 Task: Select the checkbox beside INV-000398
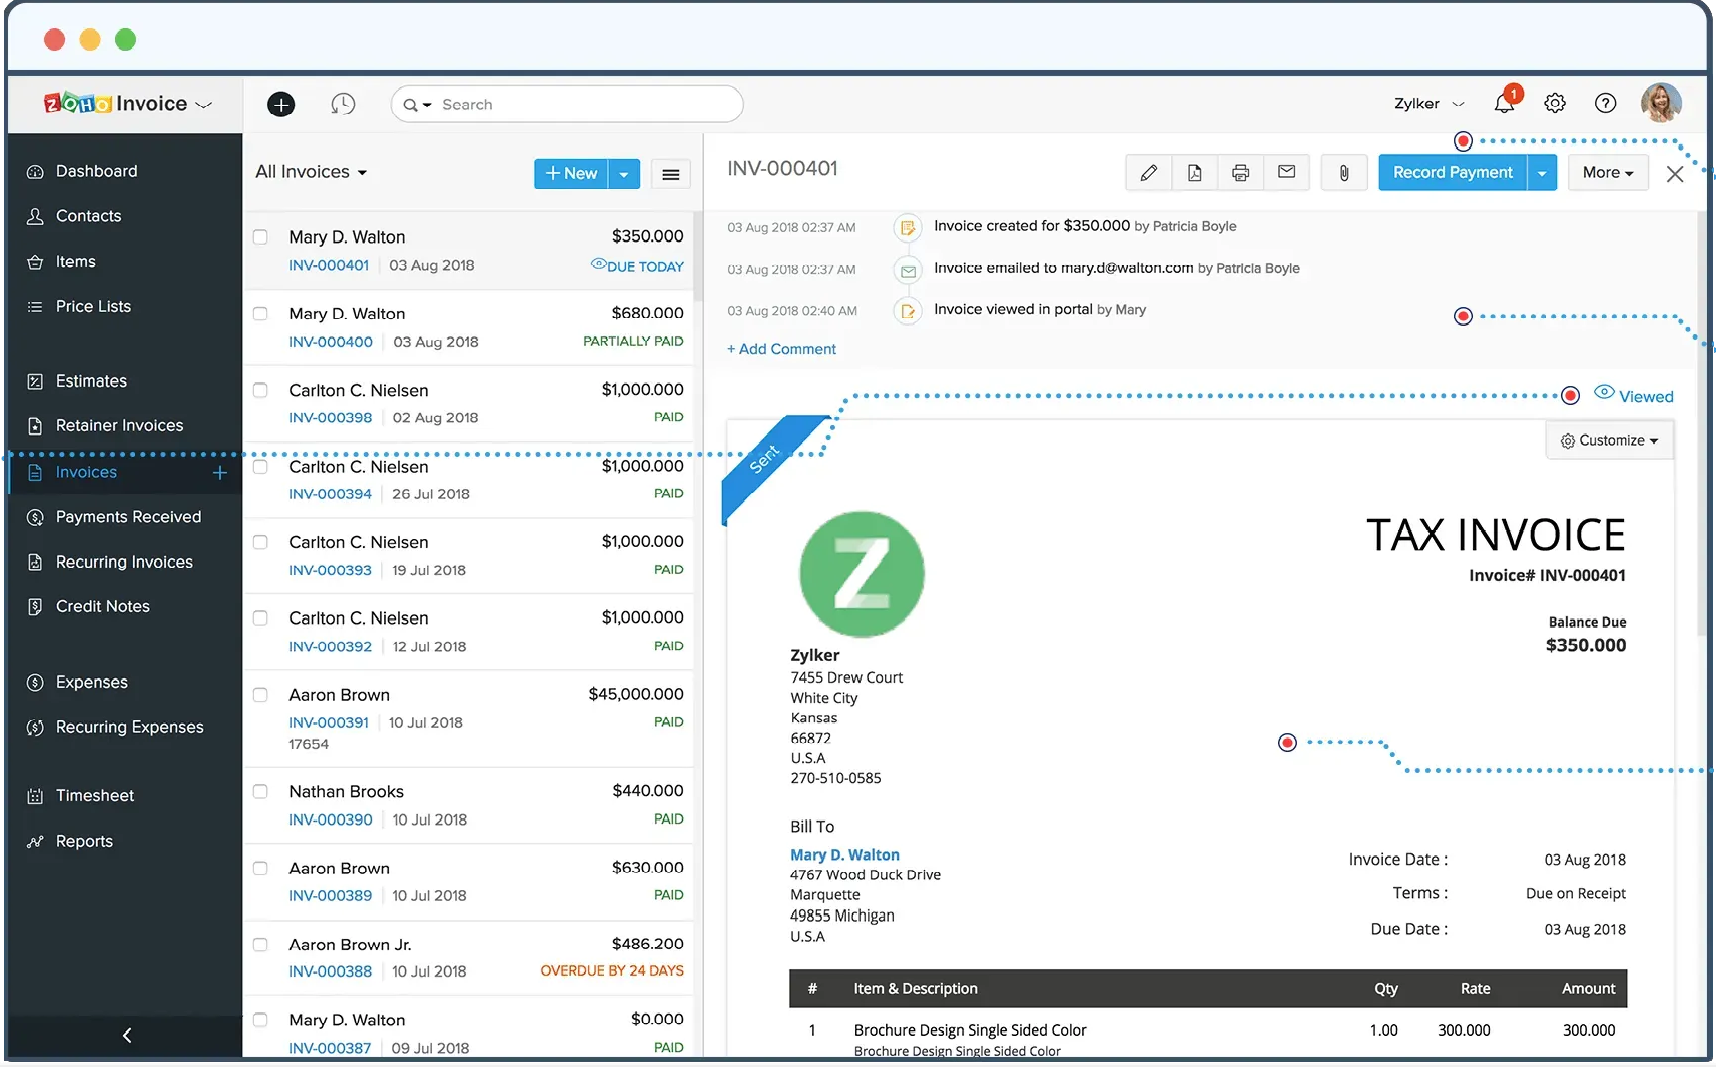pyautogui.click(x=260, y=390)
